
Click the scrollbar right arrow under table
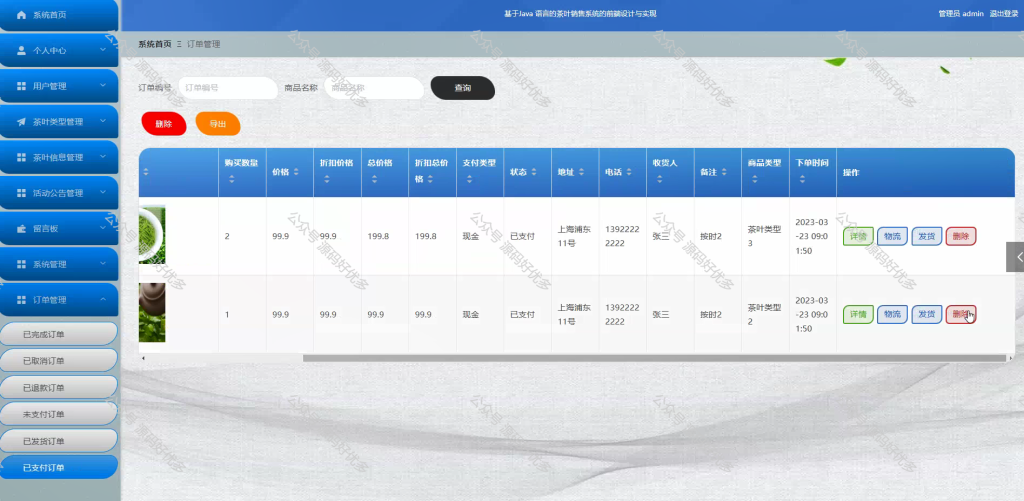point(1012,358)
